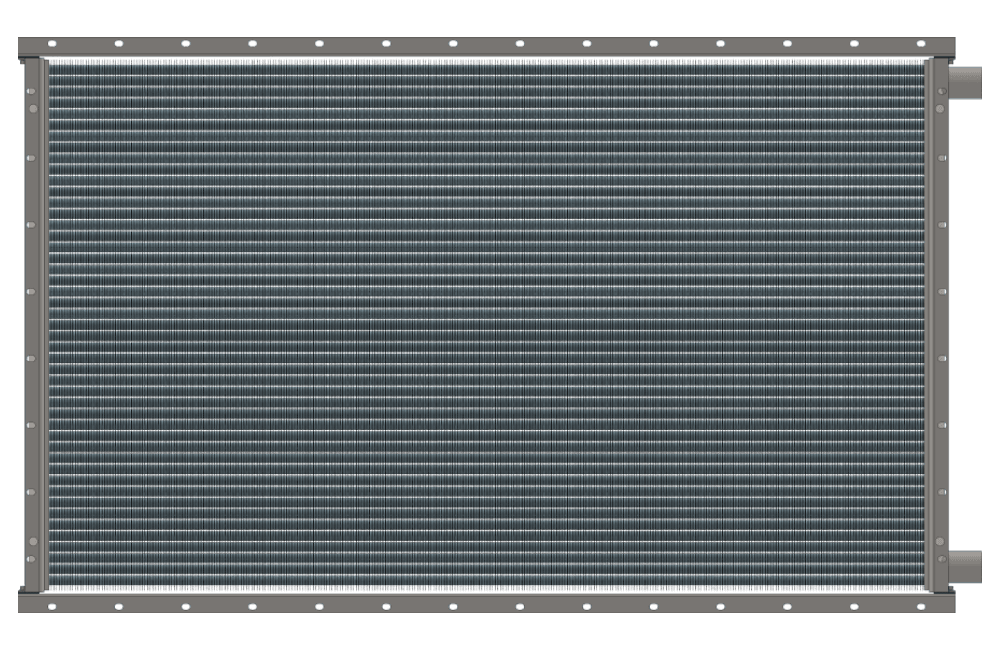Click empty background between the two pipe stubs
Image resolution: width=1000 pixels, height=650 pixels.
(x=975, y=325)
